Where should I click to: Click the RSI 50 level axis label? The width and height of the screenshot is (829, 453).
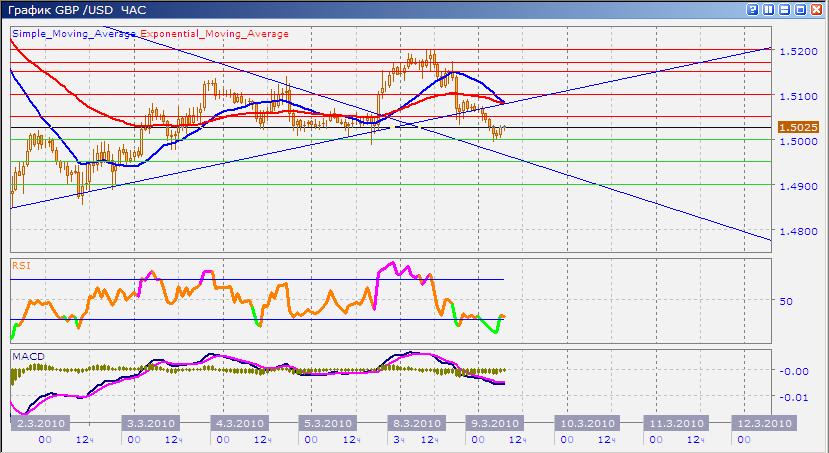786,301
